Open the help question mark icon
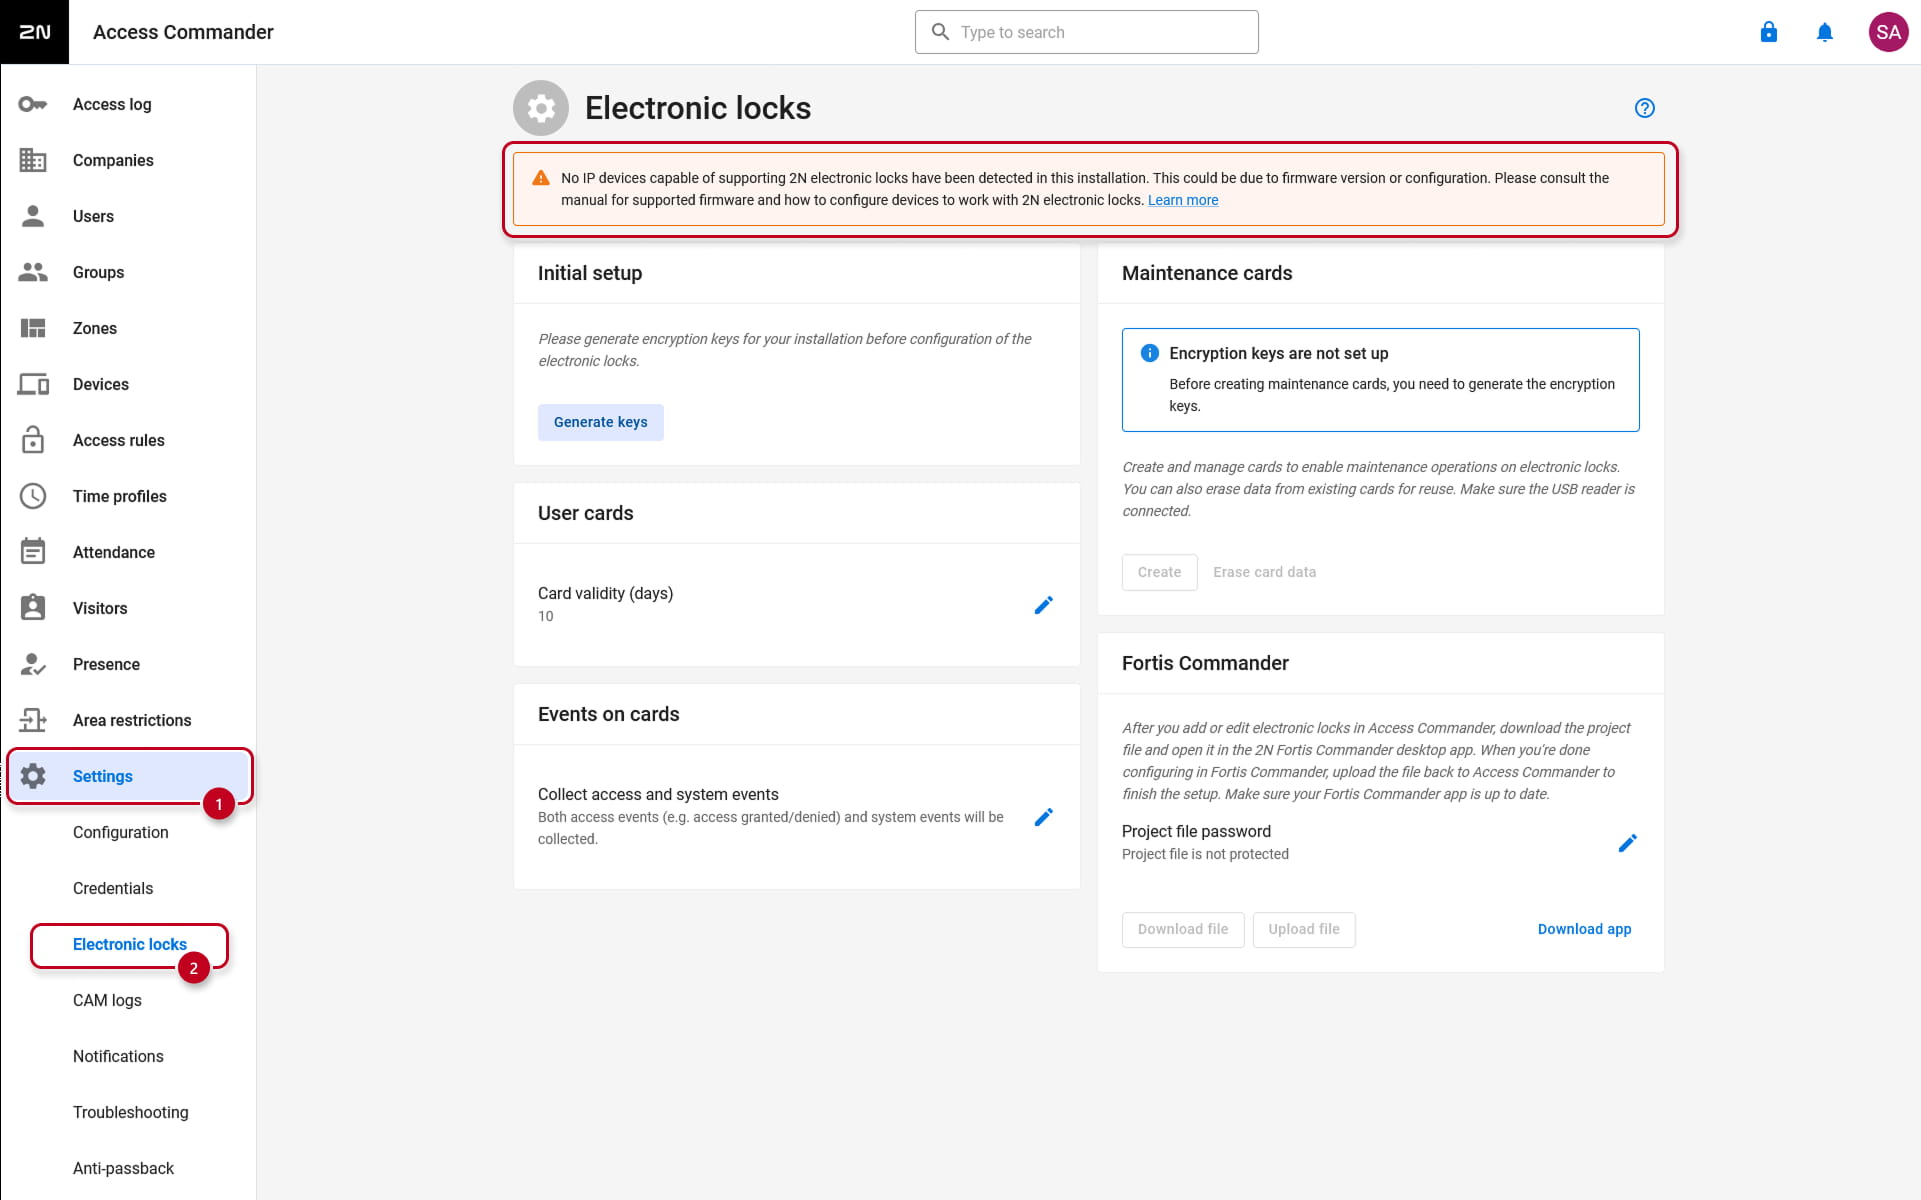This screenshot has height=1200, width=1921. point(1644,108)
